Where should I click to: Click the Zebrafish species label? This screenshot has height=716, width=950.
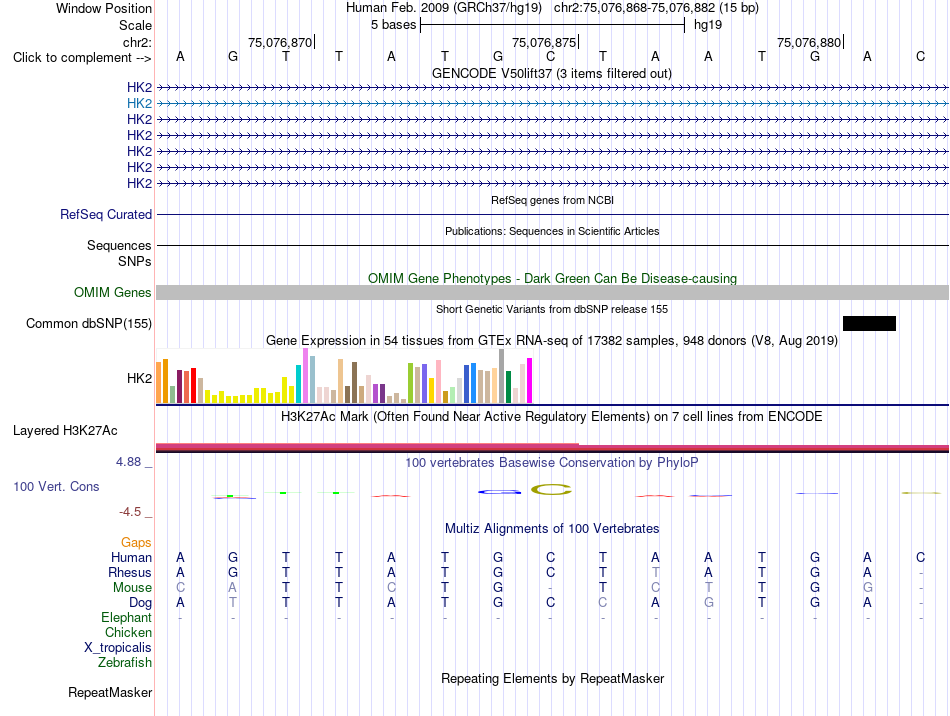(125, 663)
